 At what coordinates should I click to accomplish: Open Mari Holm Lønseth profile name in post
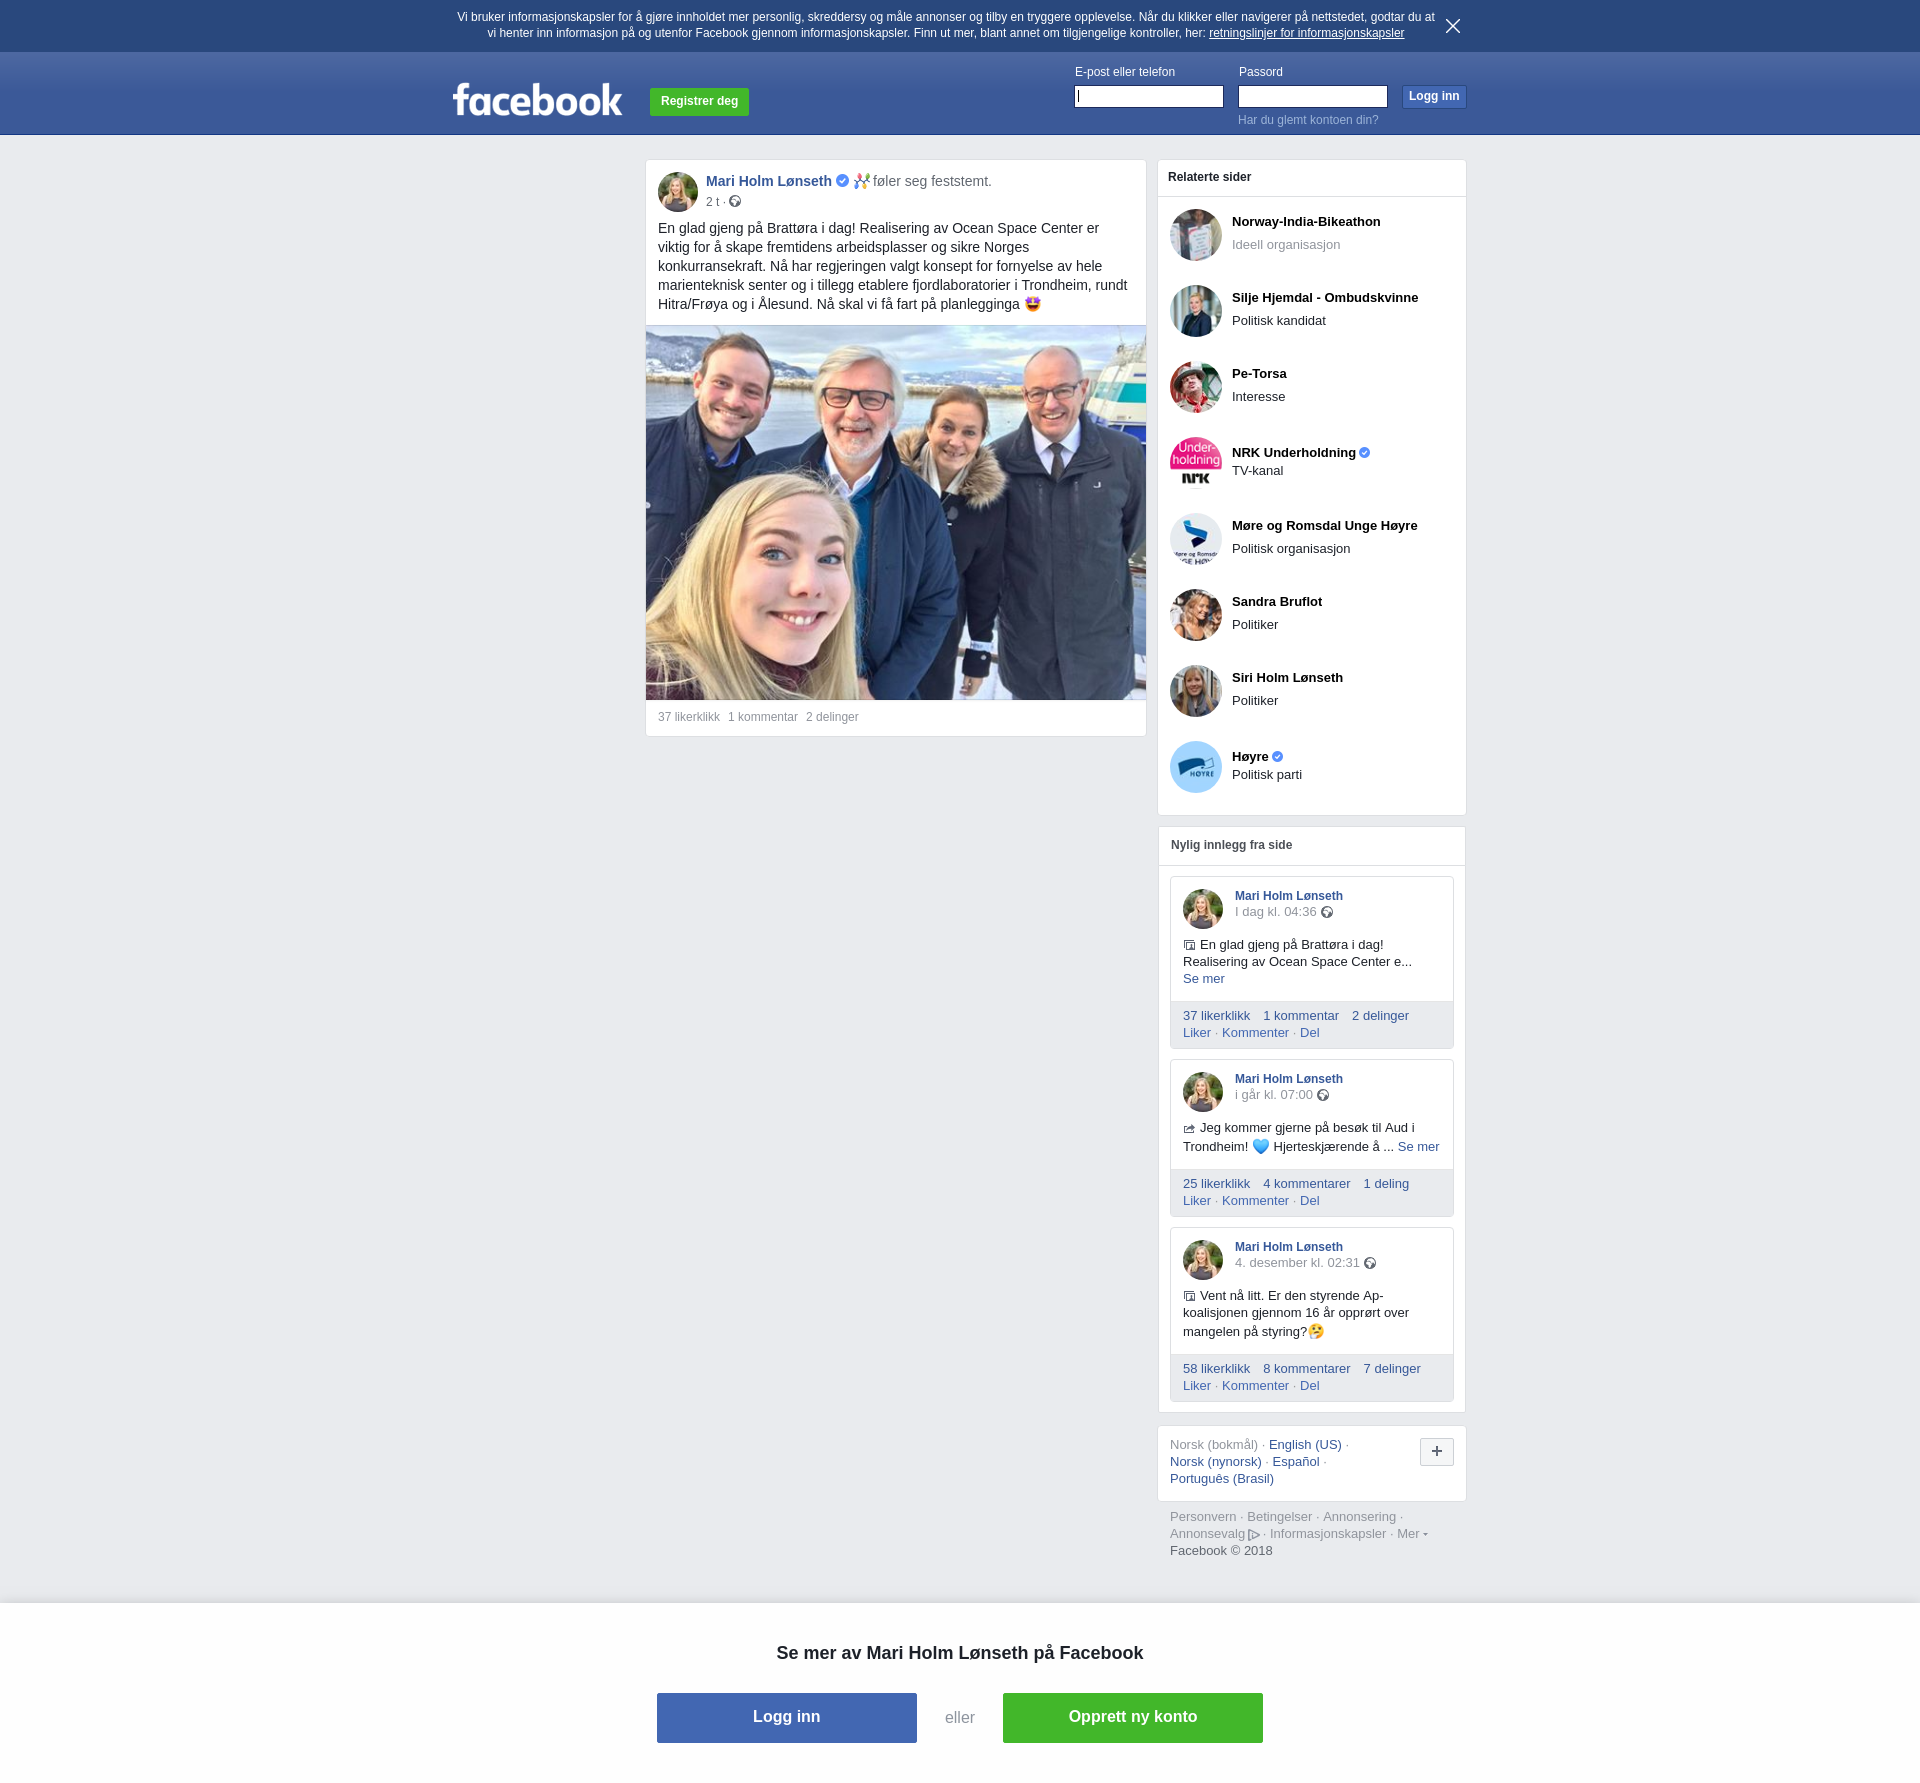[x=769, y=181]
